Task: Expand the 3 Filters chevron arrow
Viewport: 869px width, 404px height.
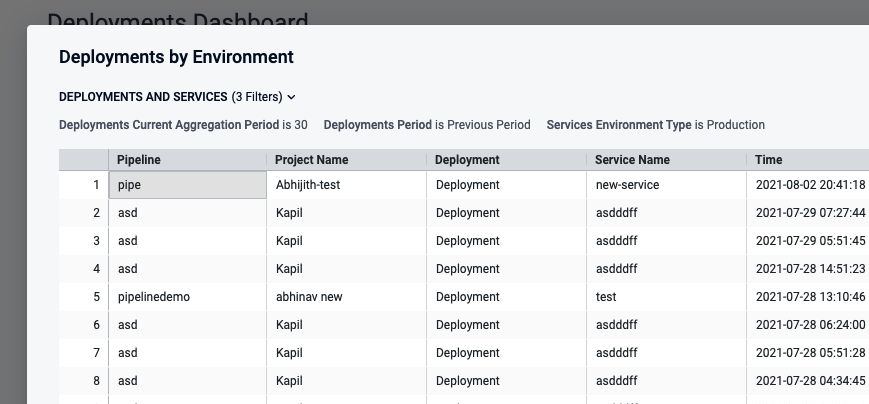Action: [x=291, y=97]
